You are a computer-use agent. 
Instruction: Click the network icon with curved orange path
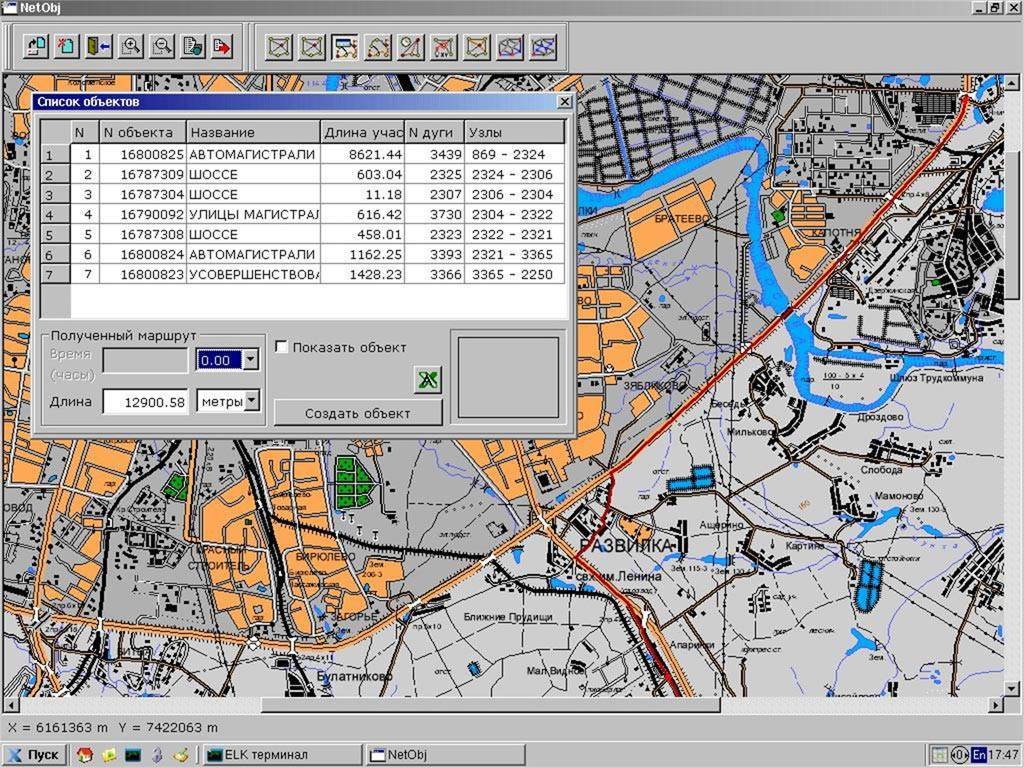tap(378, 47)
